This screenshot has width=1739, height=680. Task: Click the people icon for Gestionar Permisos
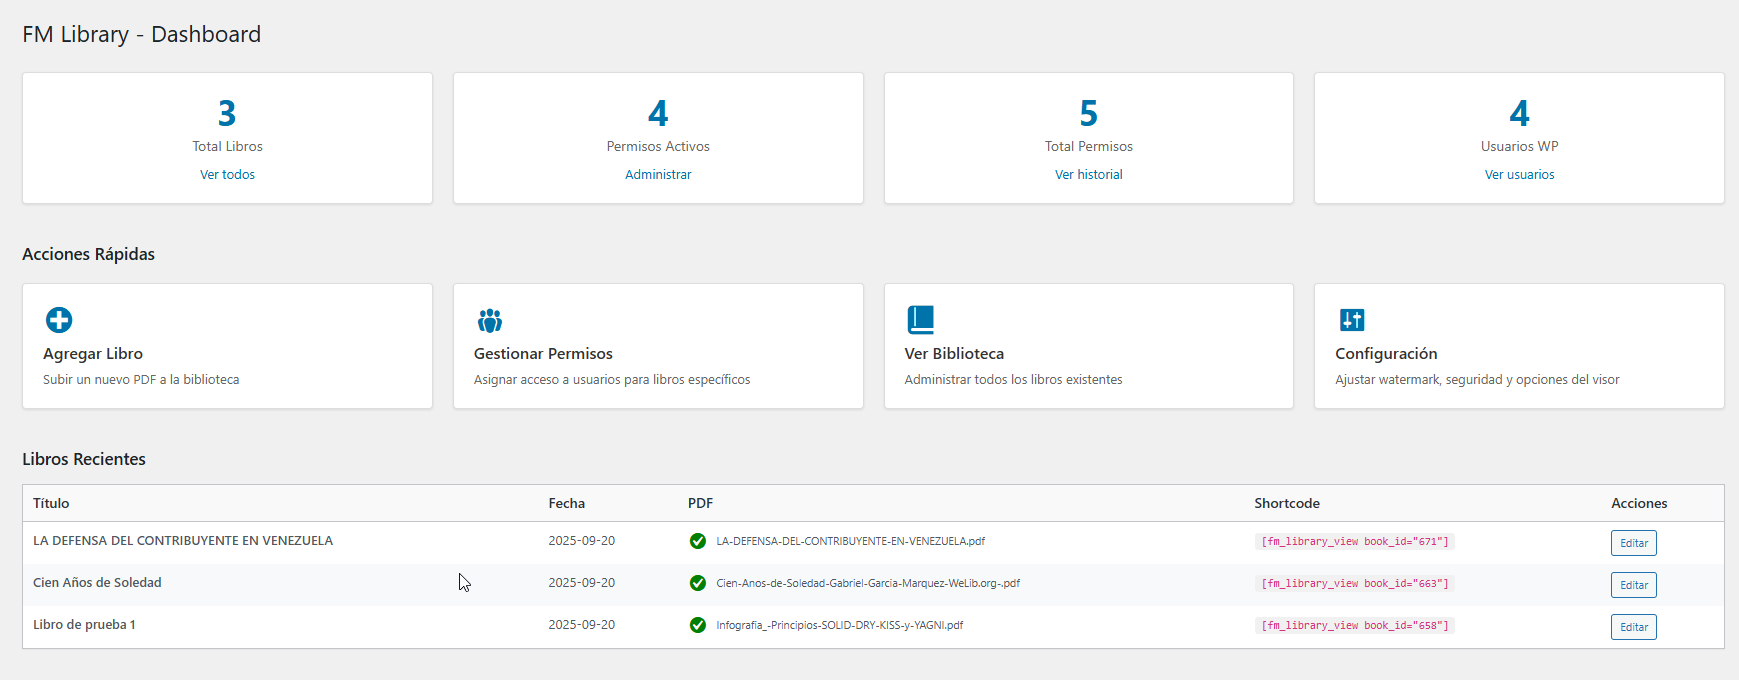pyautogui.click(x=490, y=320)
